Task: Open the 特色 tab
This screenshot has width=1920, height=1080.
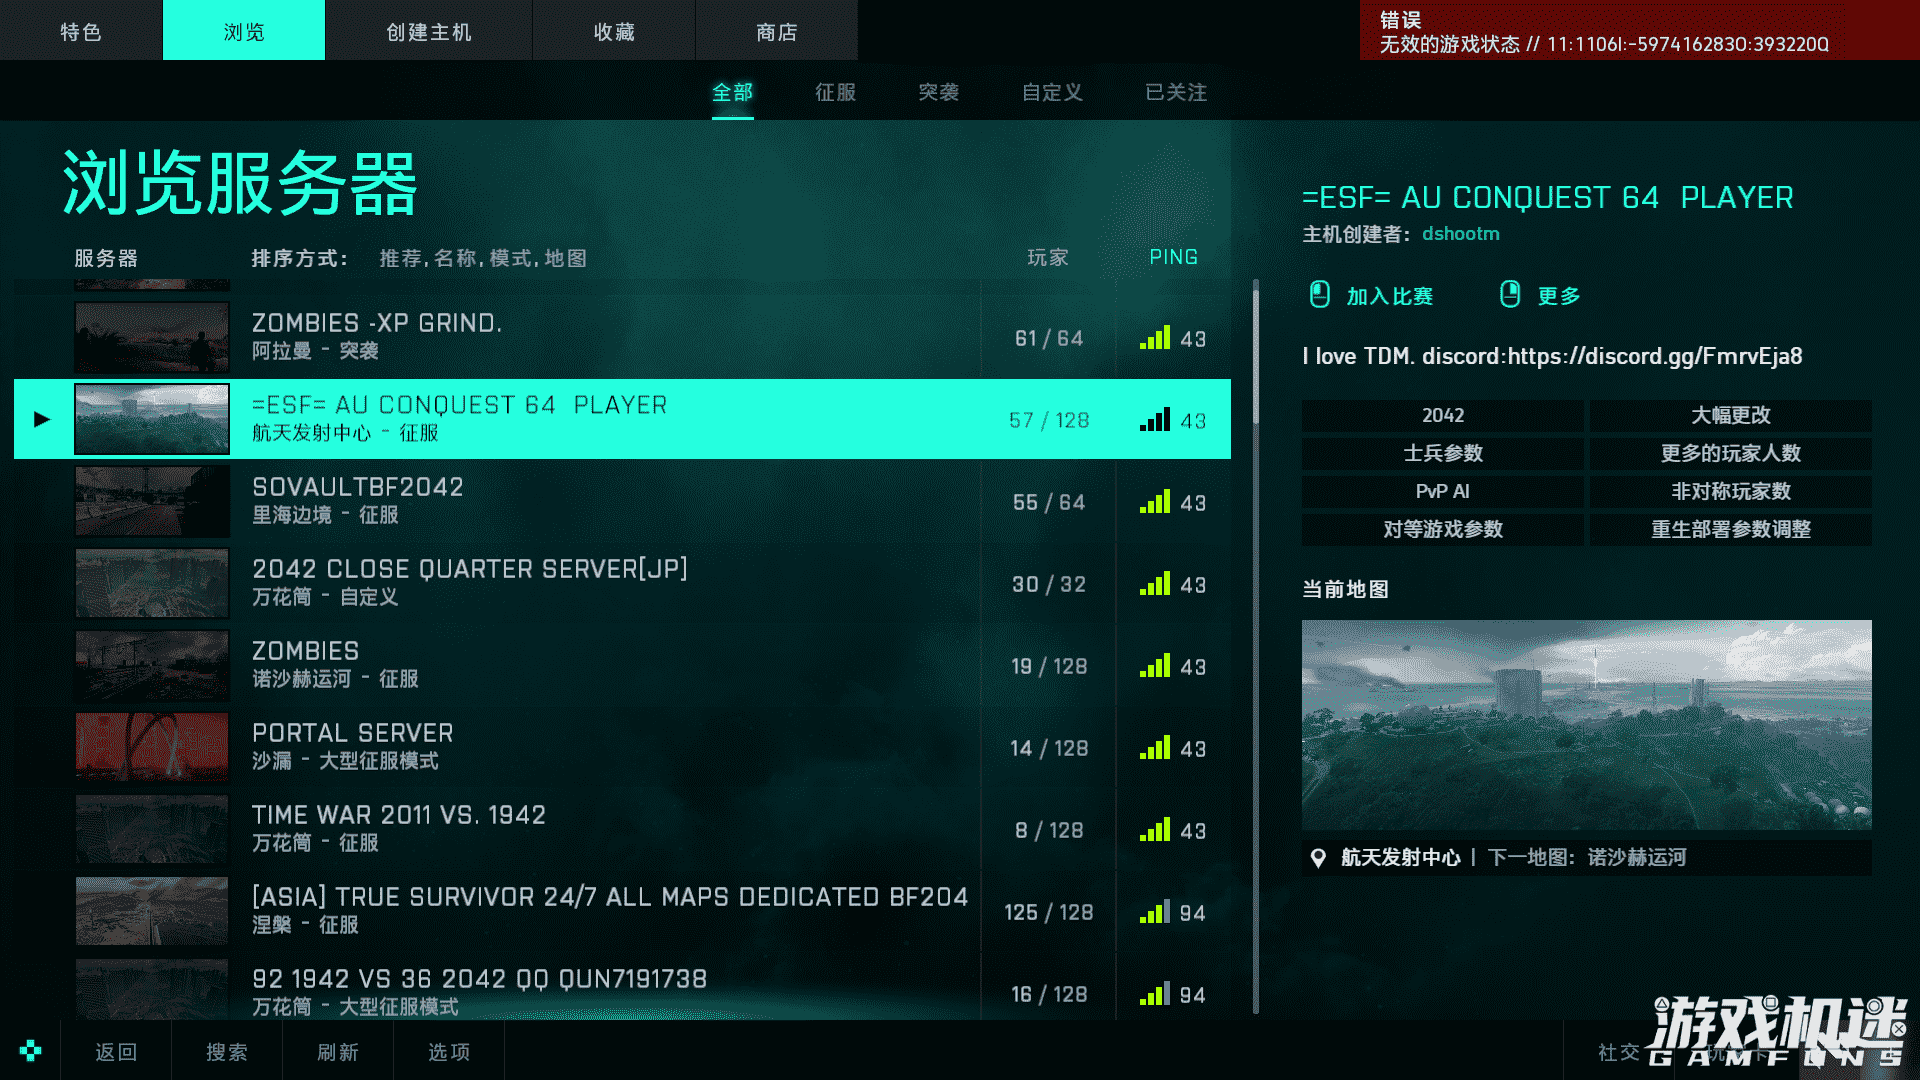Action: (x=81, y=31)
